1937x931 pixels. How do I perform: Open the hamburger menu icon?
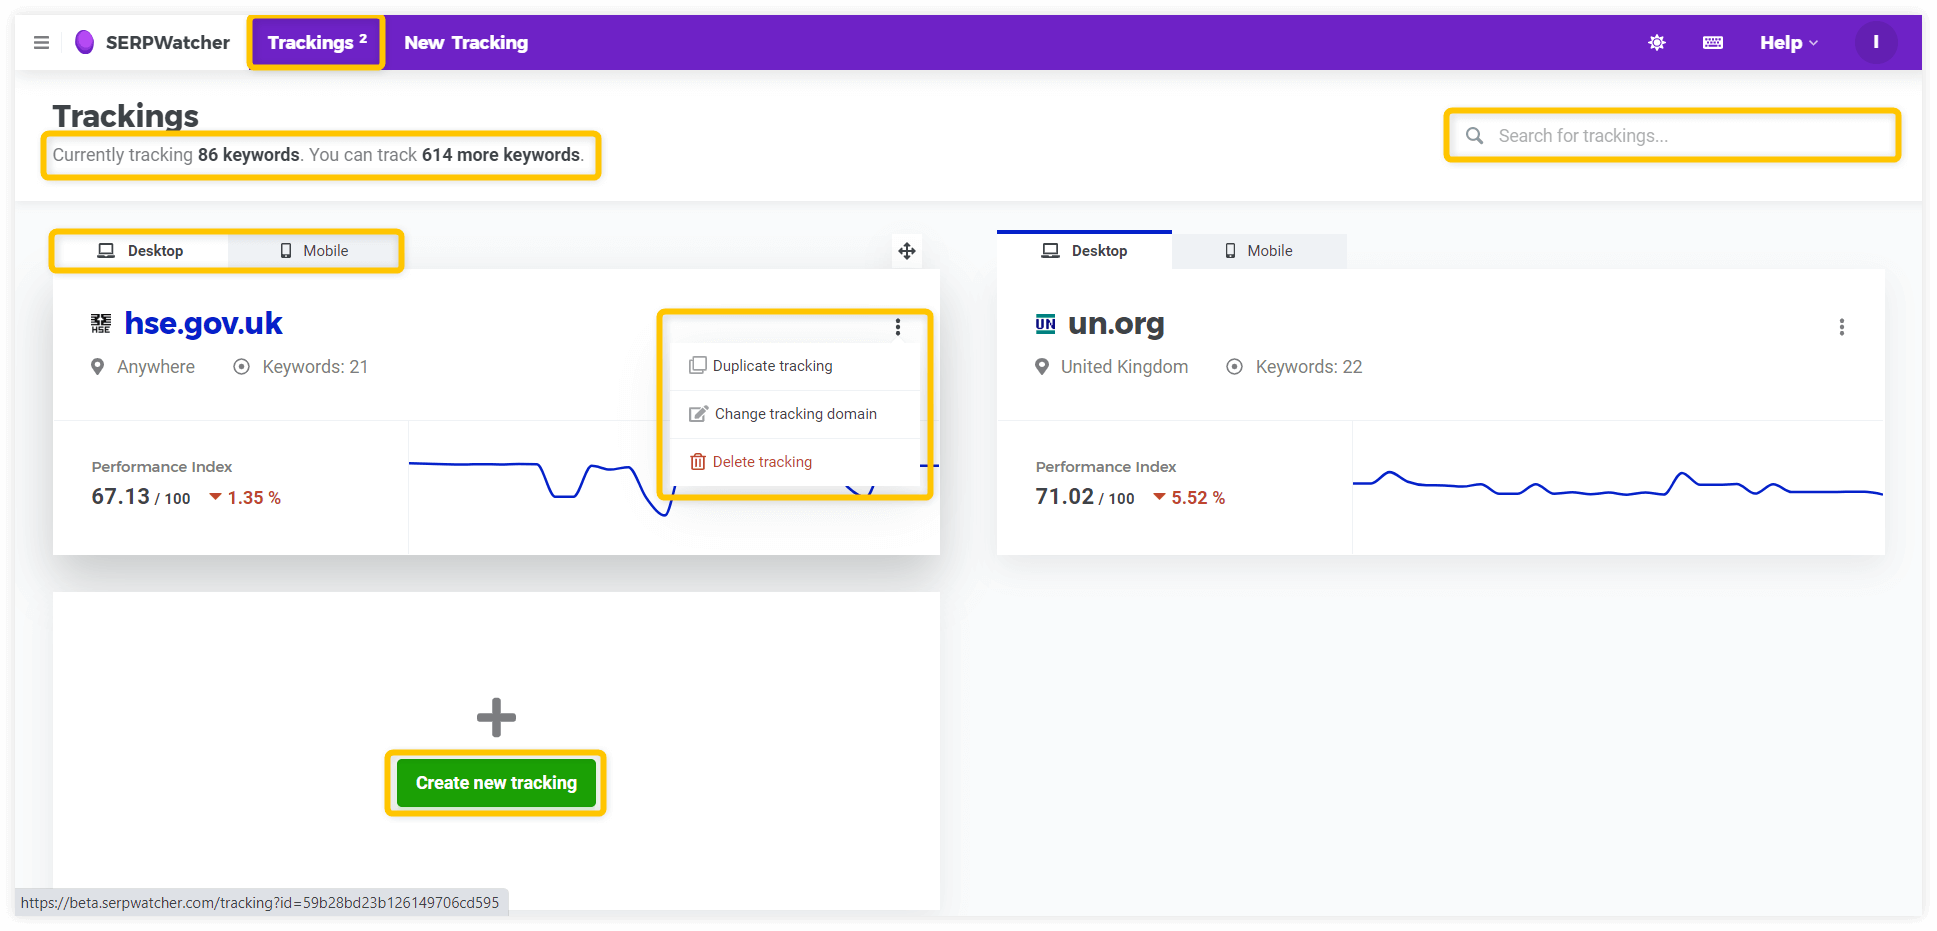coord(41,43)
